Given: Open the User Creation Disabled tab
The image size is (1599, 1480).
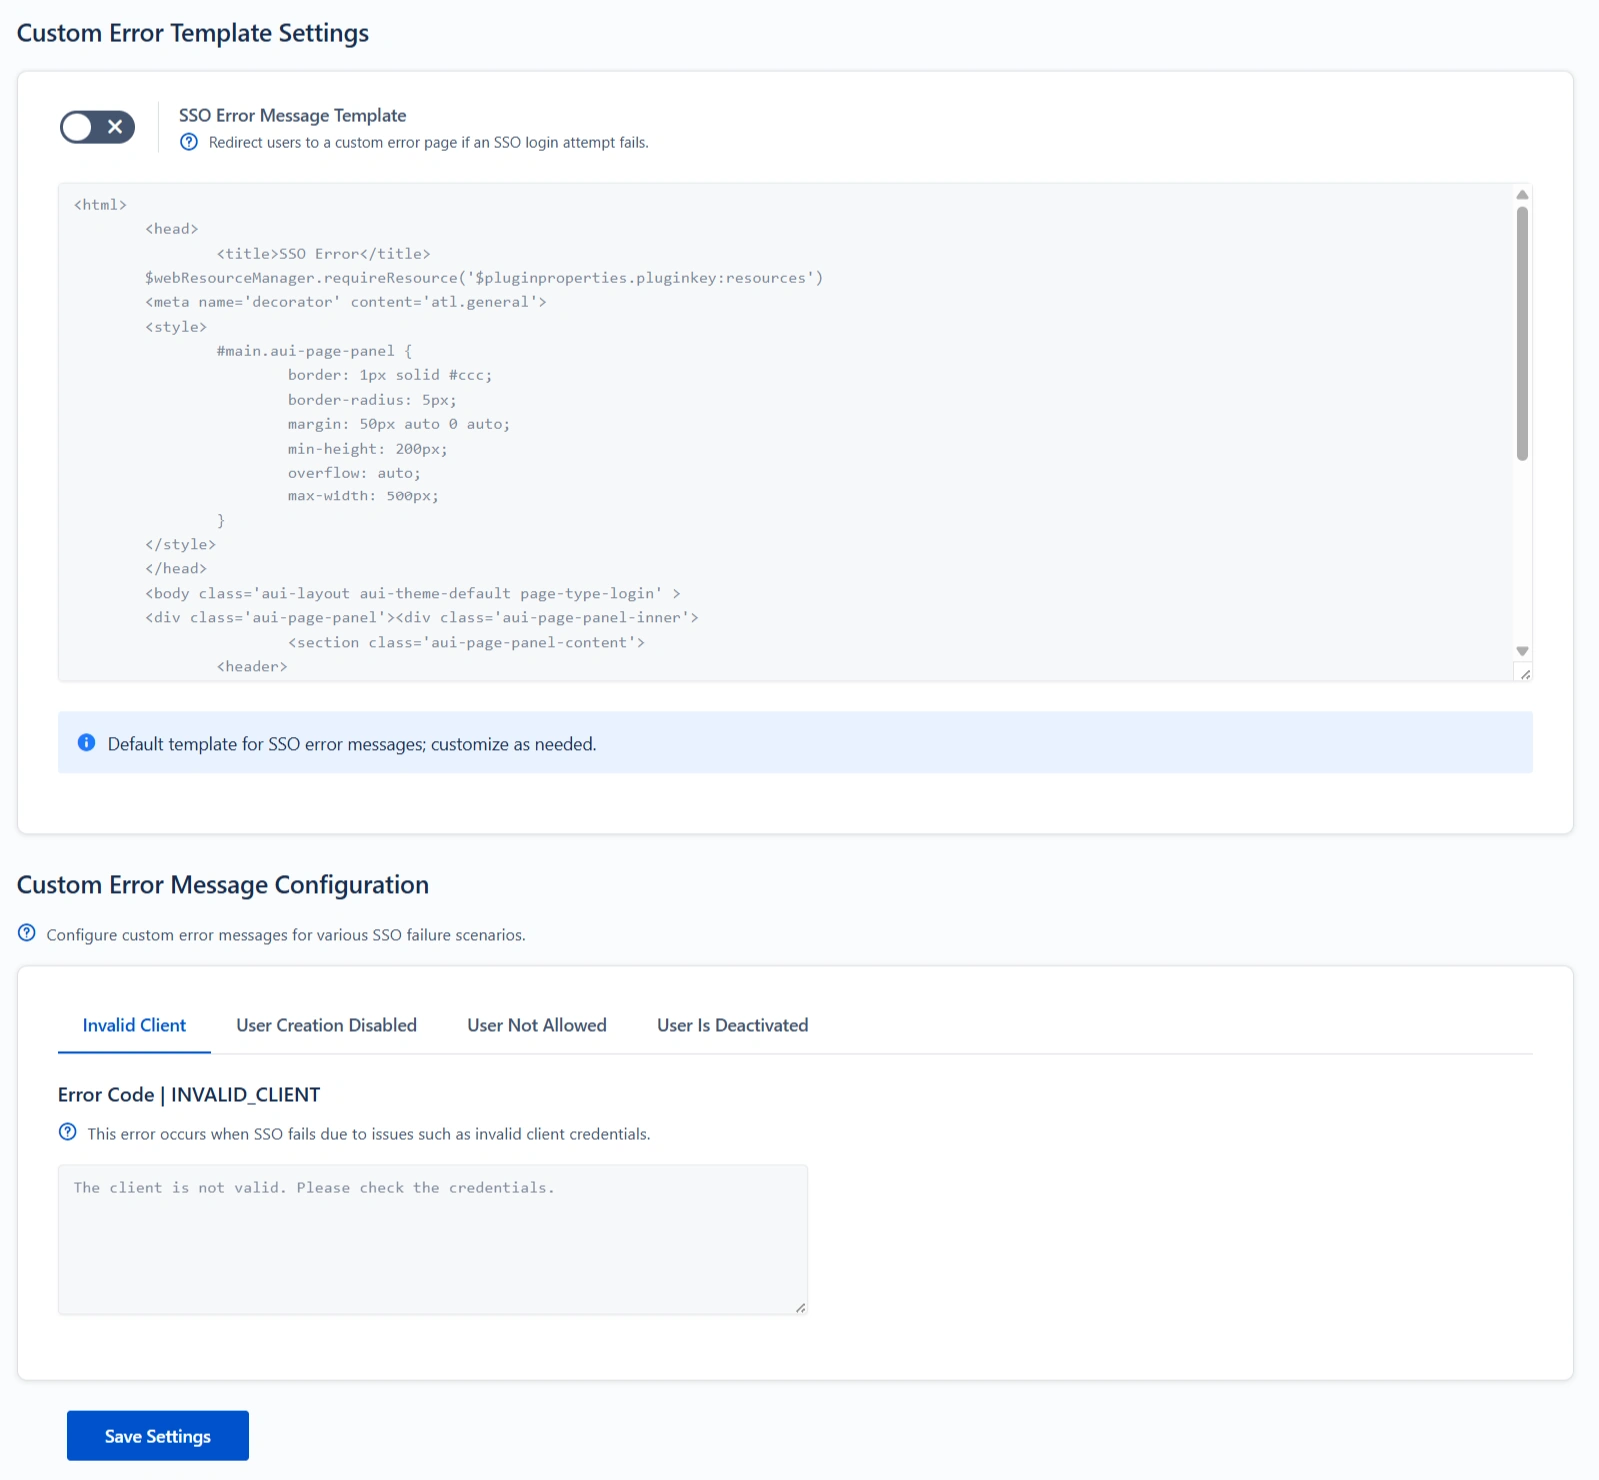Looking at the screenshot, I should (x=326, y=1025).
